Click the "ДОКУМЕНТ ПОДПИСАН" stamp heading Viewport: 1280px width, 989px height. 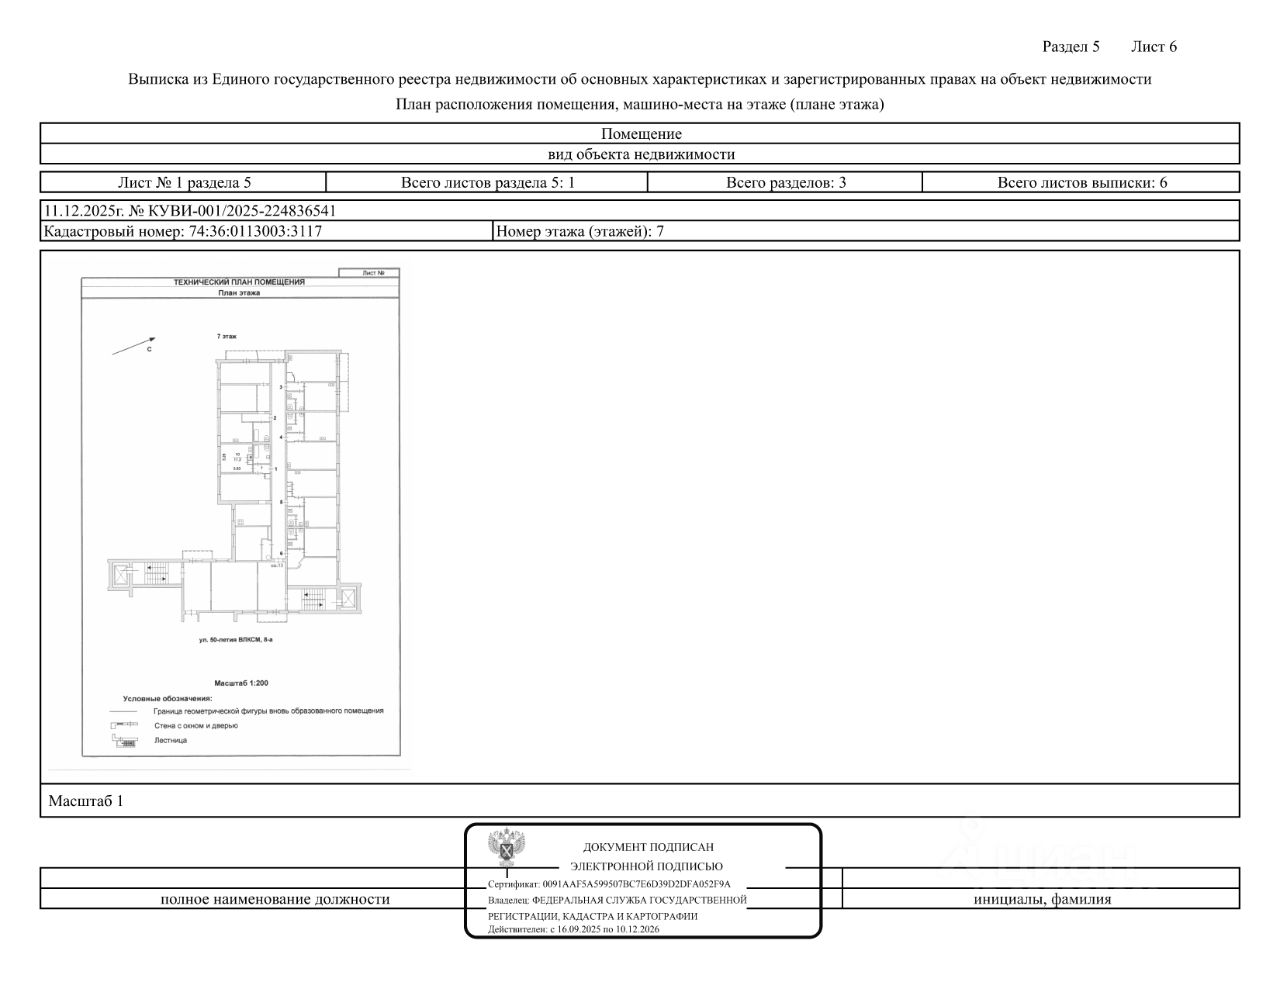tap(648, 847)
